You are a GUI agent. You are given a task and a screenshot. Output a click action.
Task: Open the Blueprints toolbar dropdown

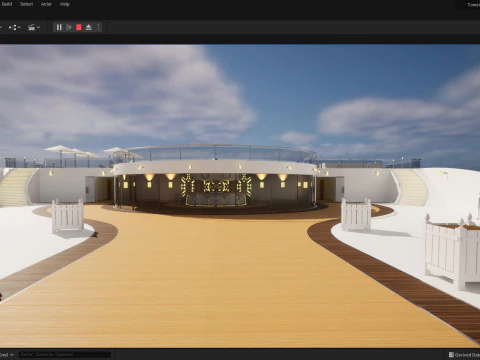pos(15,27)
